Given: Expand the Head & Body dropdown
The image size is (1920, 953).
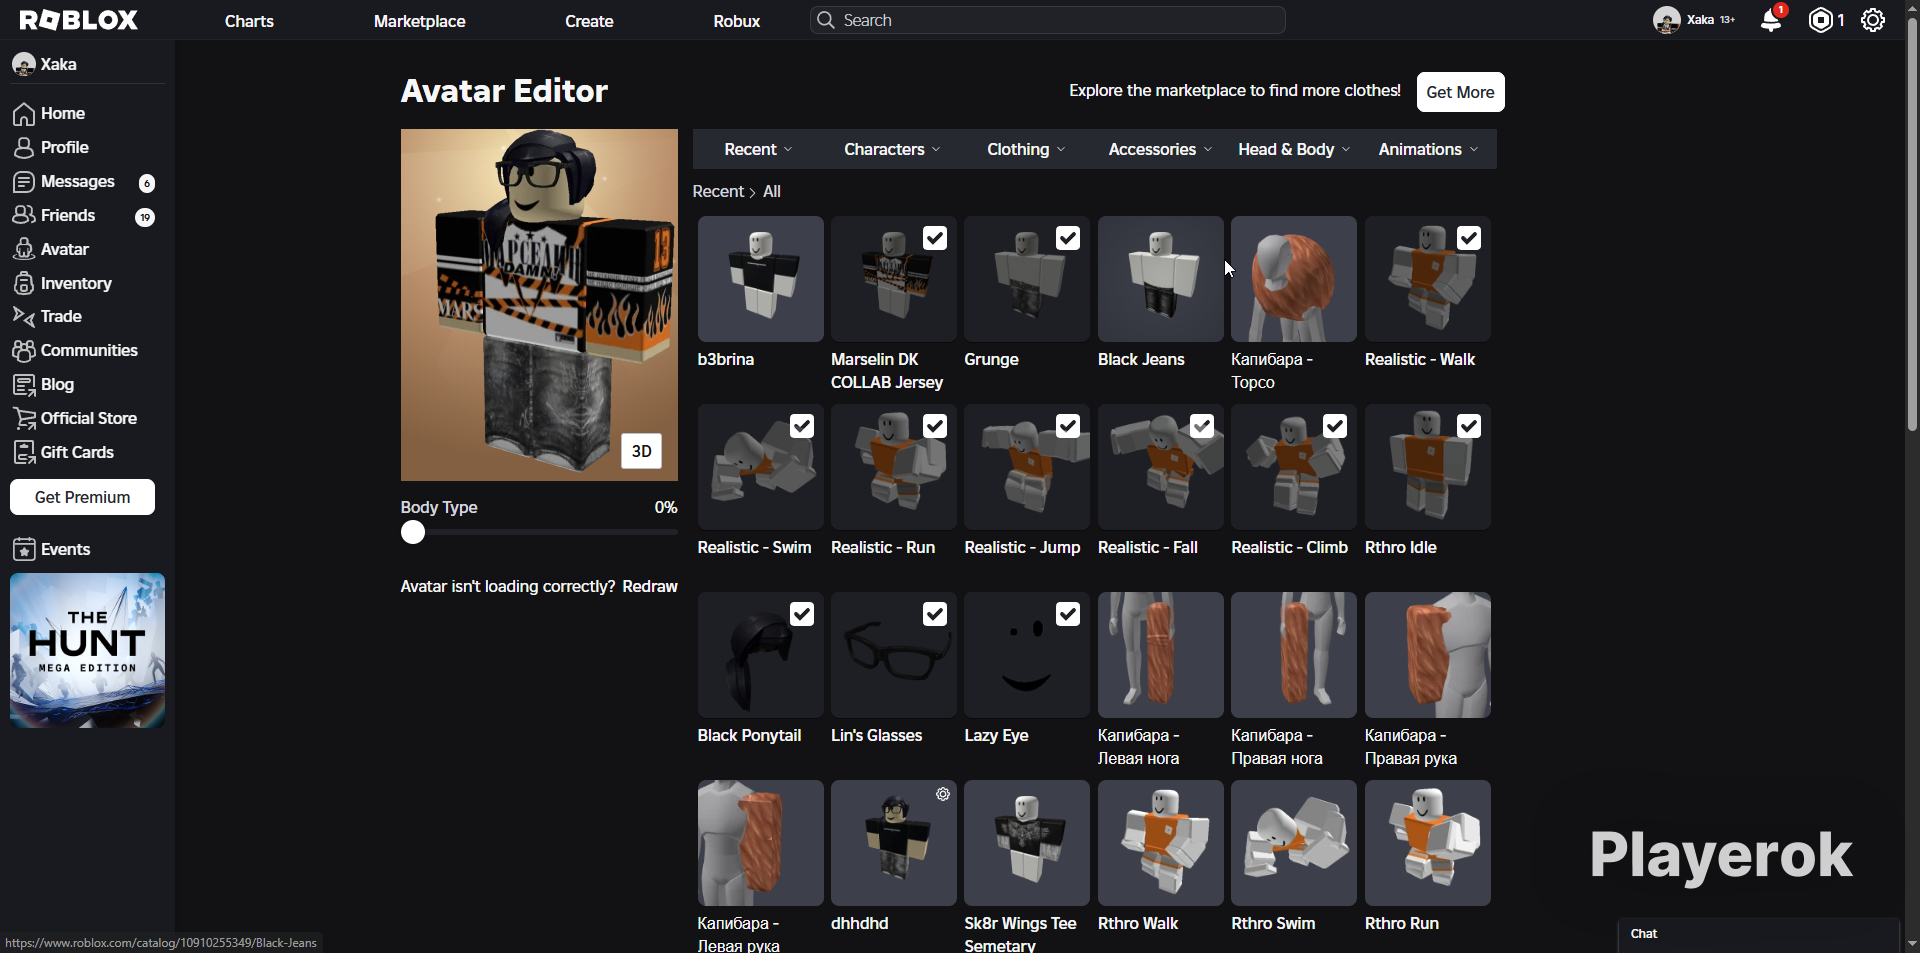Looking at the screenshot, I should [1294, 149].
